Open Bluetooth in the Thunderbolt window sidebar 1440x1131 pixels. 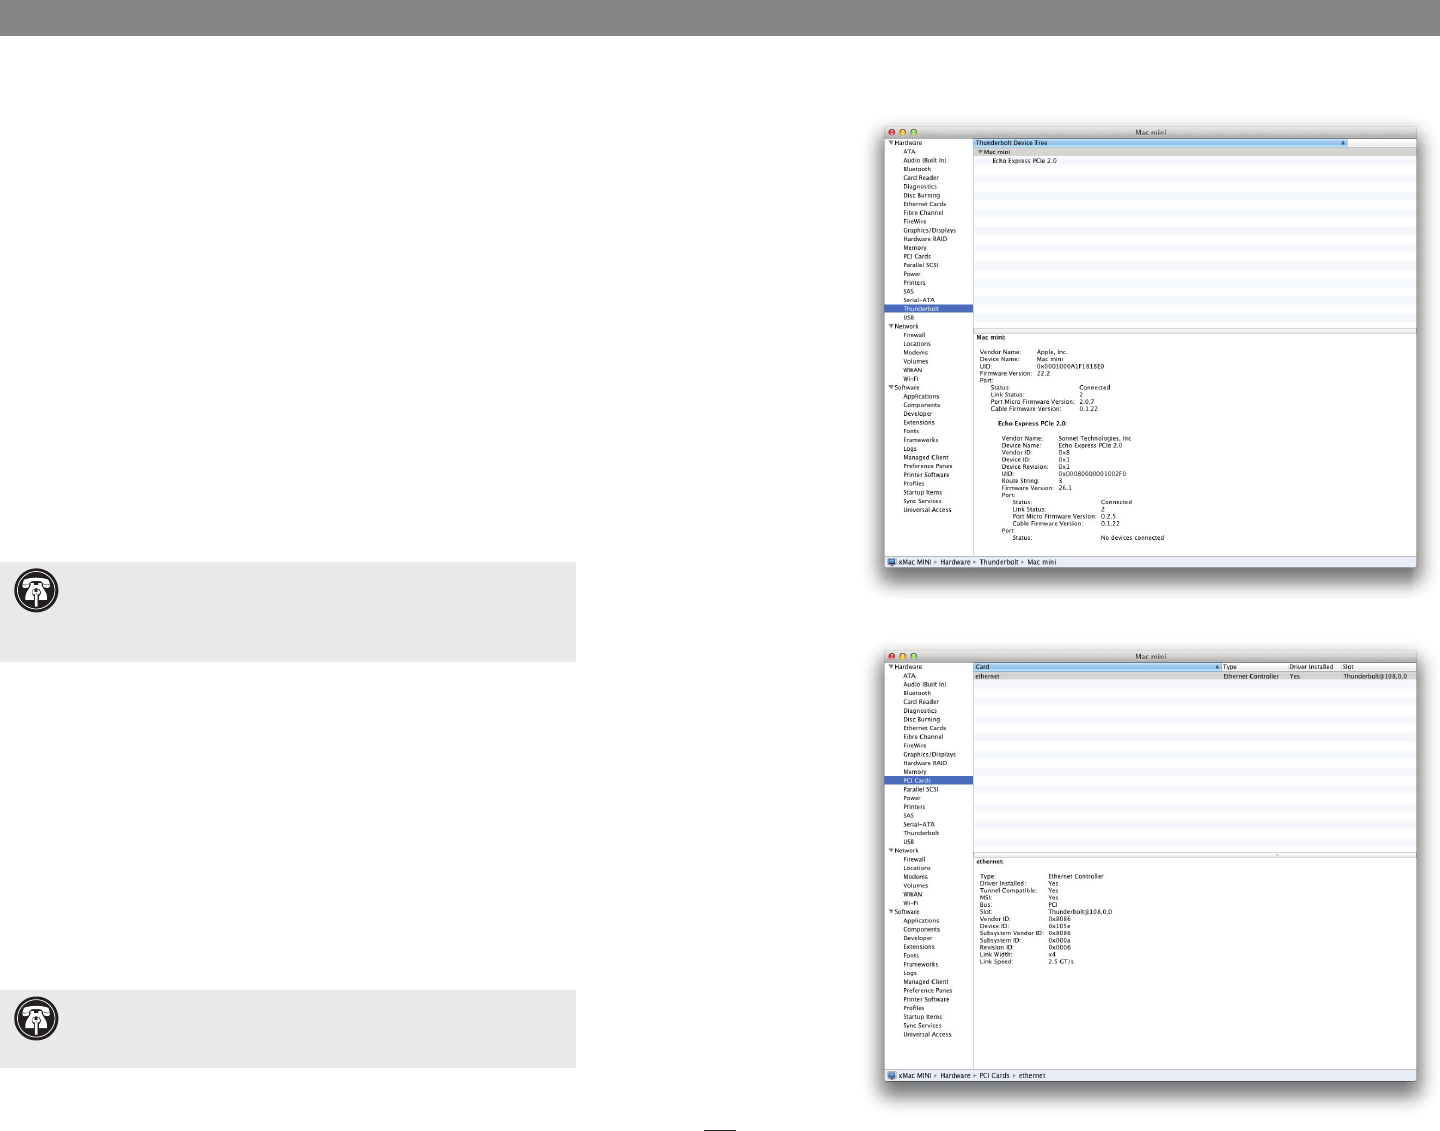(x=917, y=169)
